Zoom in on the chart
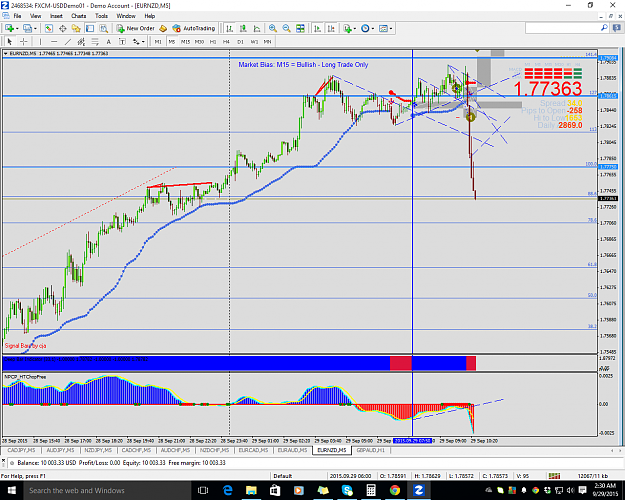The image size is (625, 500). (273, 28)
